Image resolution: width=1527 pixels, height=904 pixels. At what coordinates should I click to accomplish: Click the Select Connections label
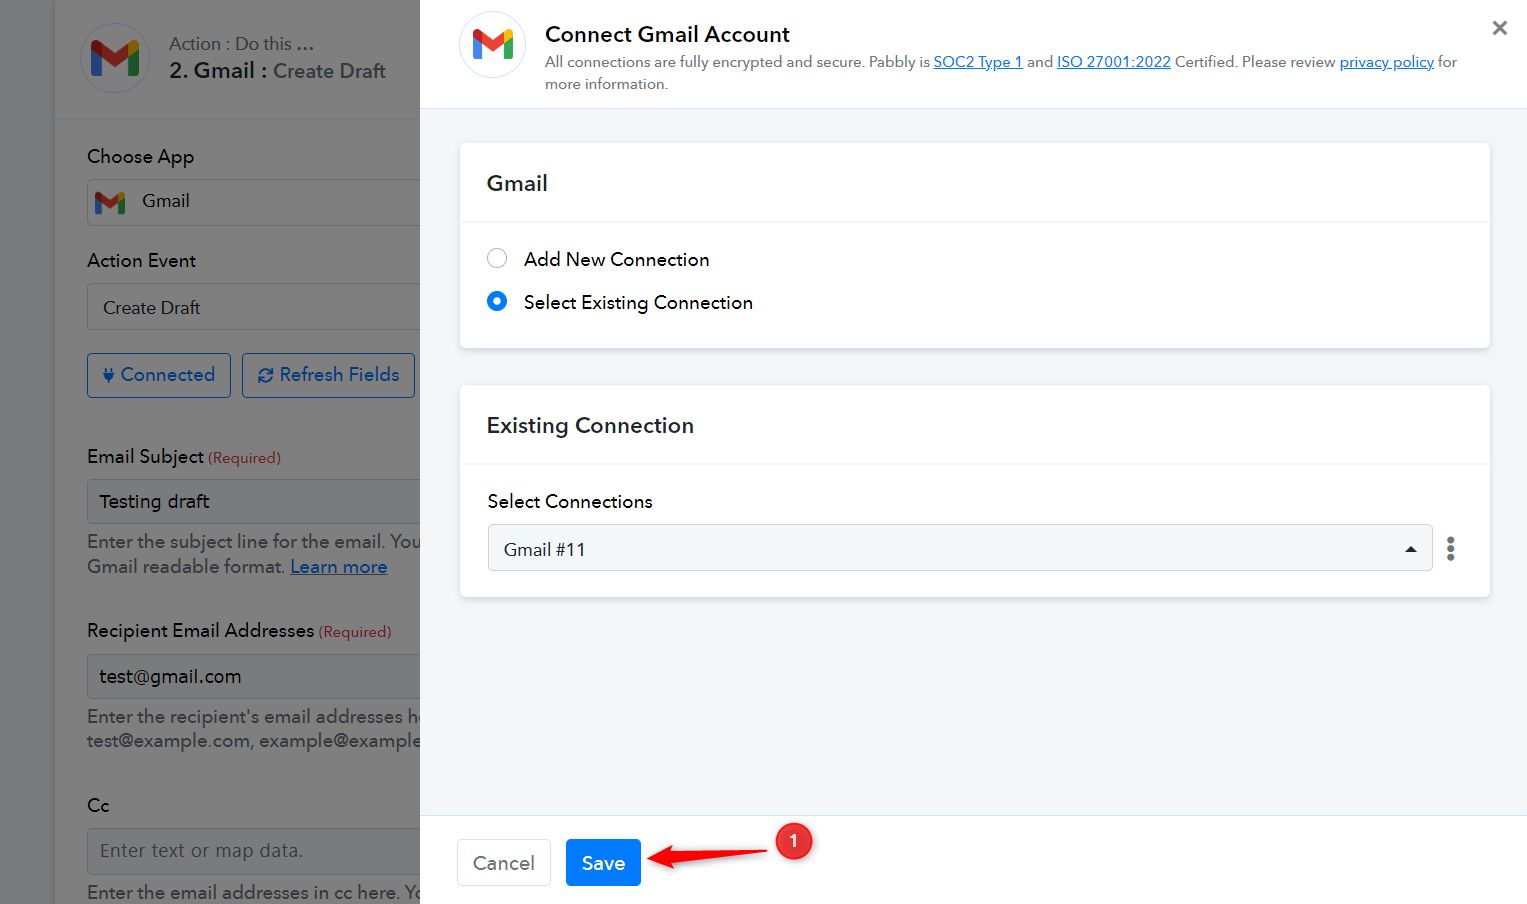click(570, 502)
